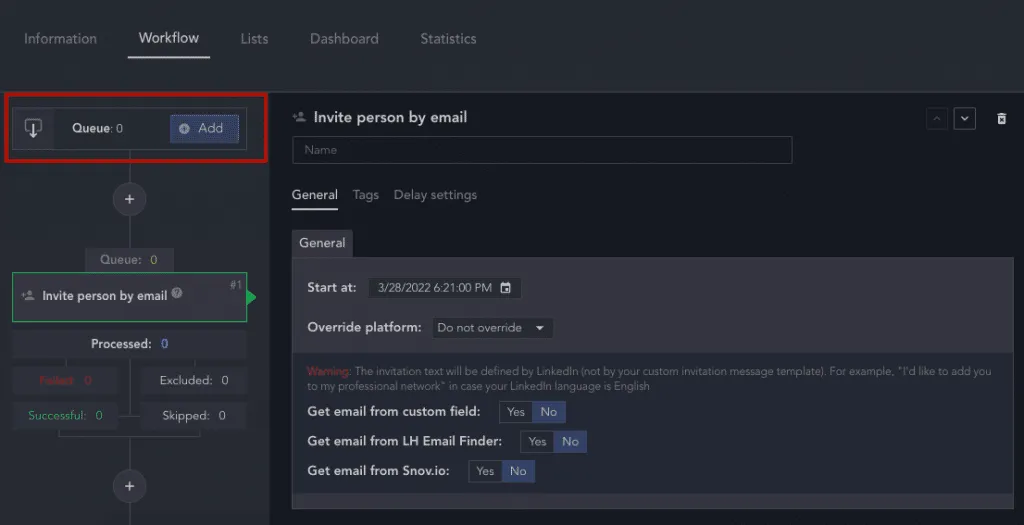Screen dimensions: 1024x525
Task: Click the Successful: 0 counter
Action: 65,416
